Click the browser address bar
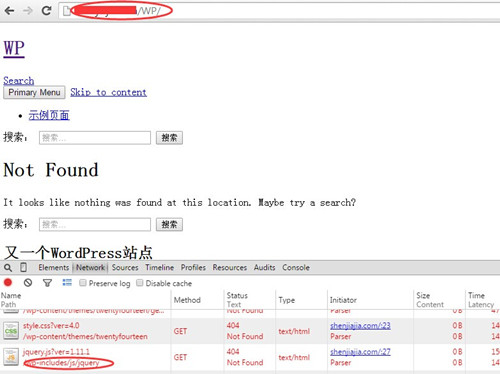The height and width of the screenshot is (374, 500). 280,11
